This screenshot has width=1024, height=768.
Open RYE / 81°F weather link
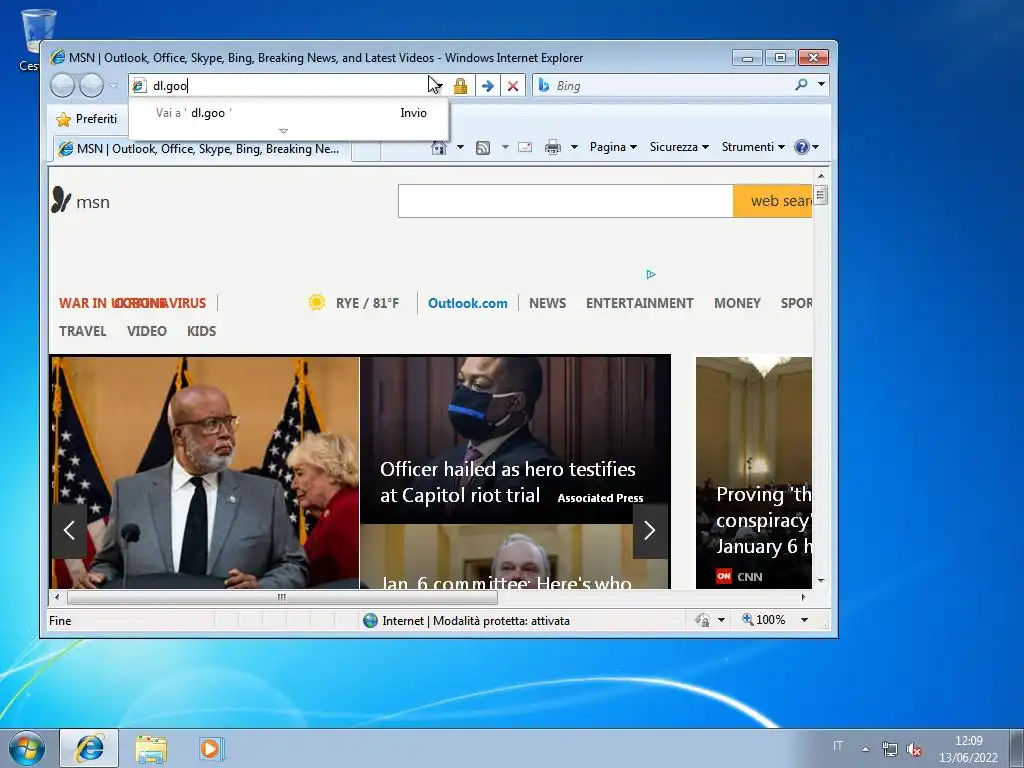click(x=367, y=303)
